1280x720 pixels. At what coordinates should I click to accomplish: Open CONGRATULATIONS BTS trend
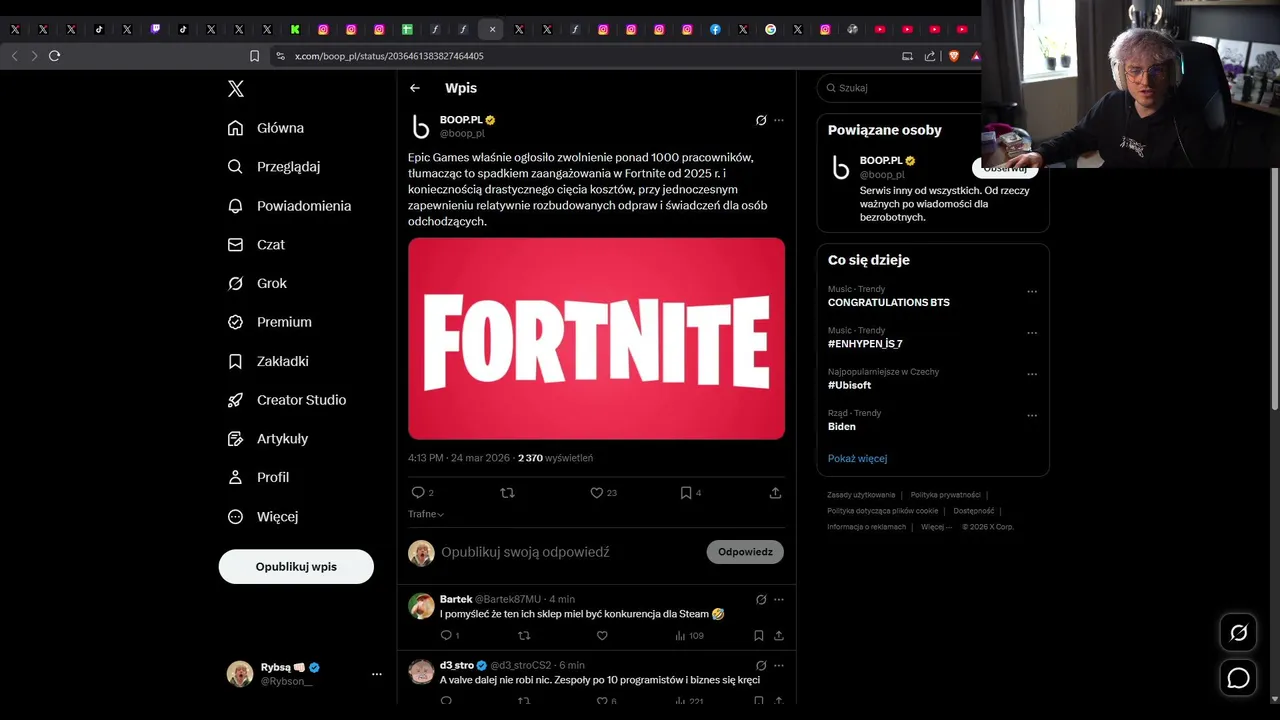pyautogui.click(x=889, y=302)
